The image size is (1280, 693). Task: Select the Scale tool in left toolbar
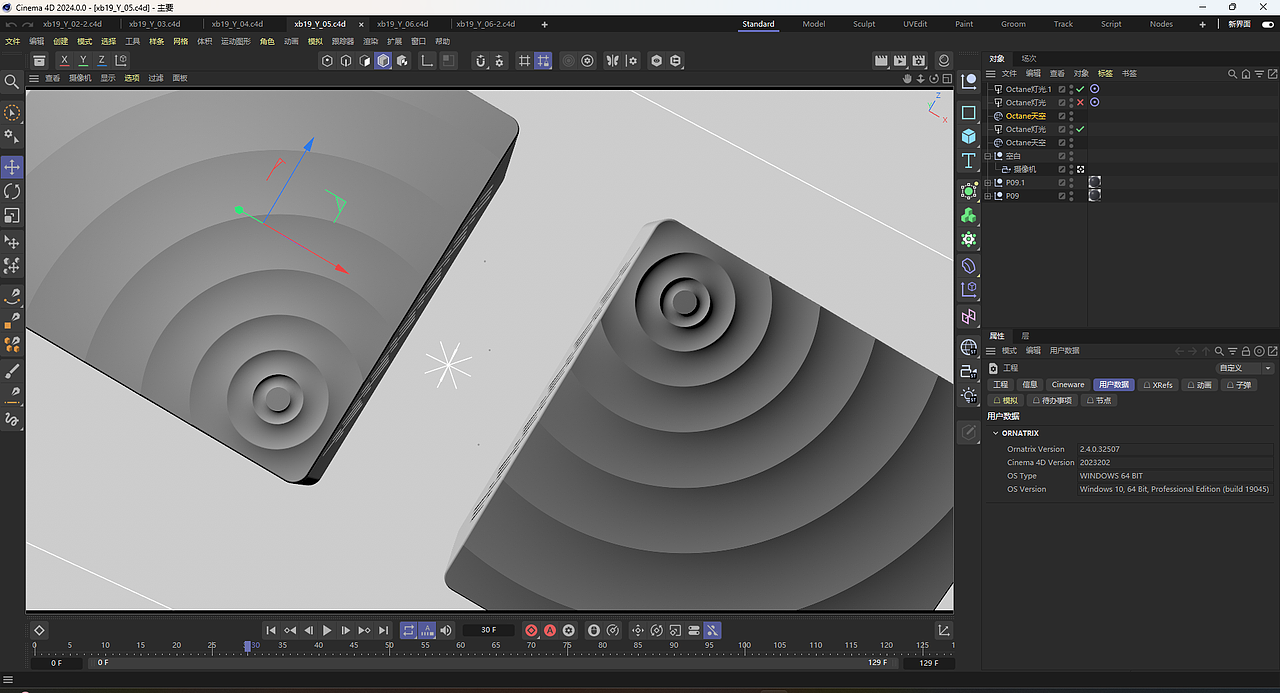click(x=12, y=215)
